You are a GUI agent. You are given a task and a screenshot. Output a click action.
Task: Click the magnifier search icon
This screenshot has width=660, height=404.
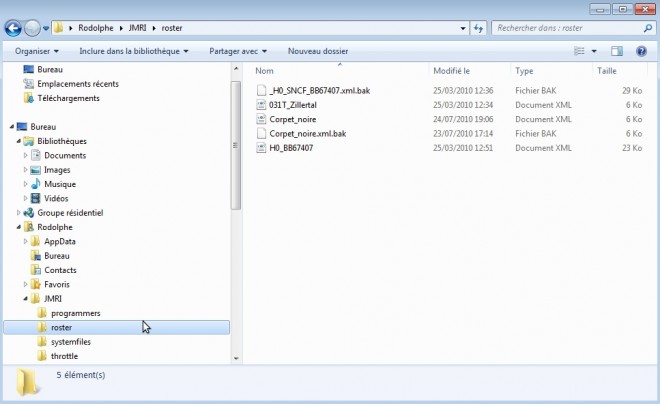[x=648, y=28]
